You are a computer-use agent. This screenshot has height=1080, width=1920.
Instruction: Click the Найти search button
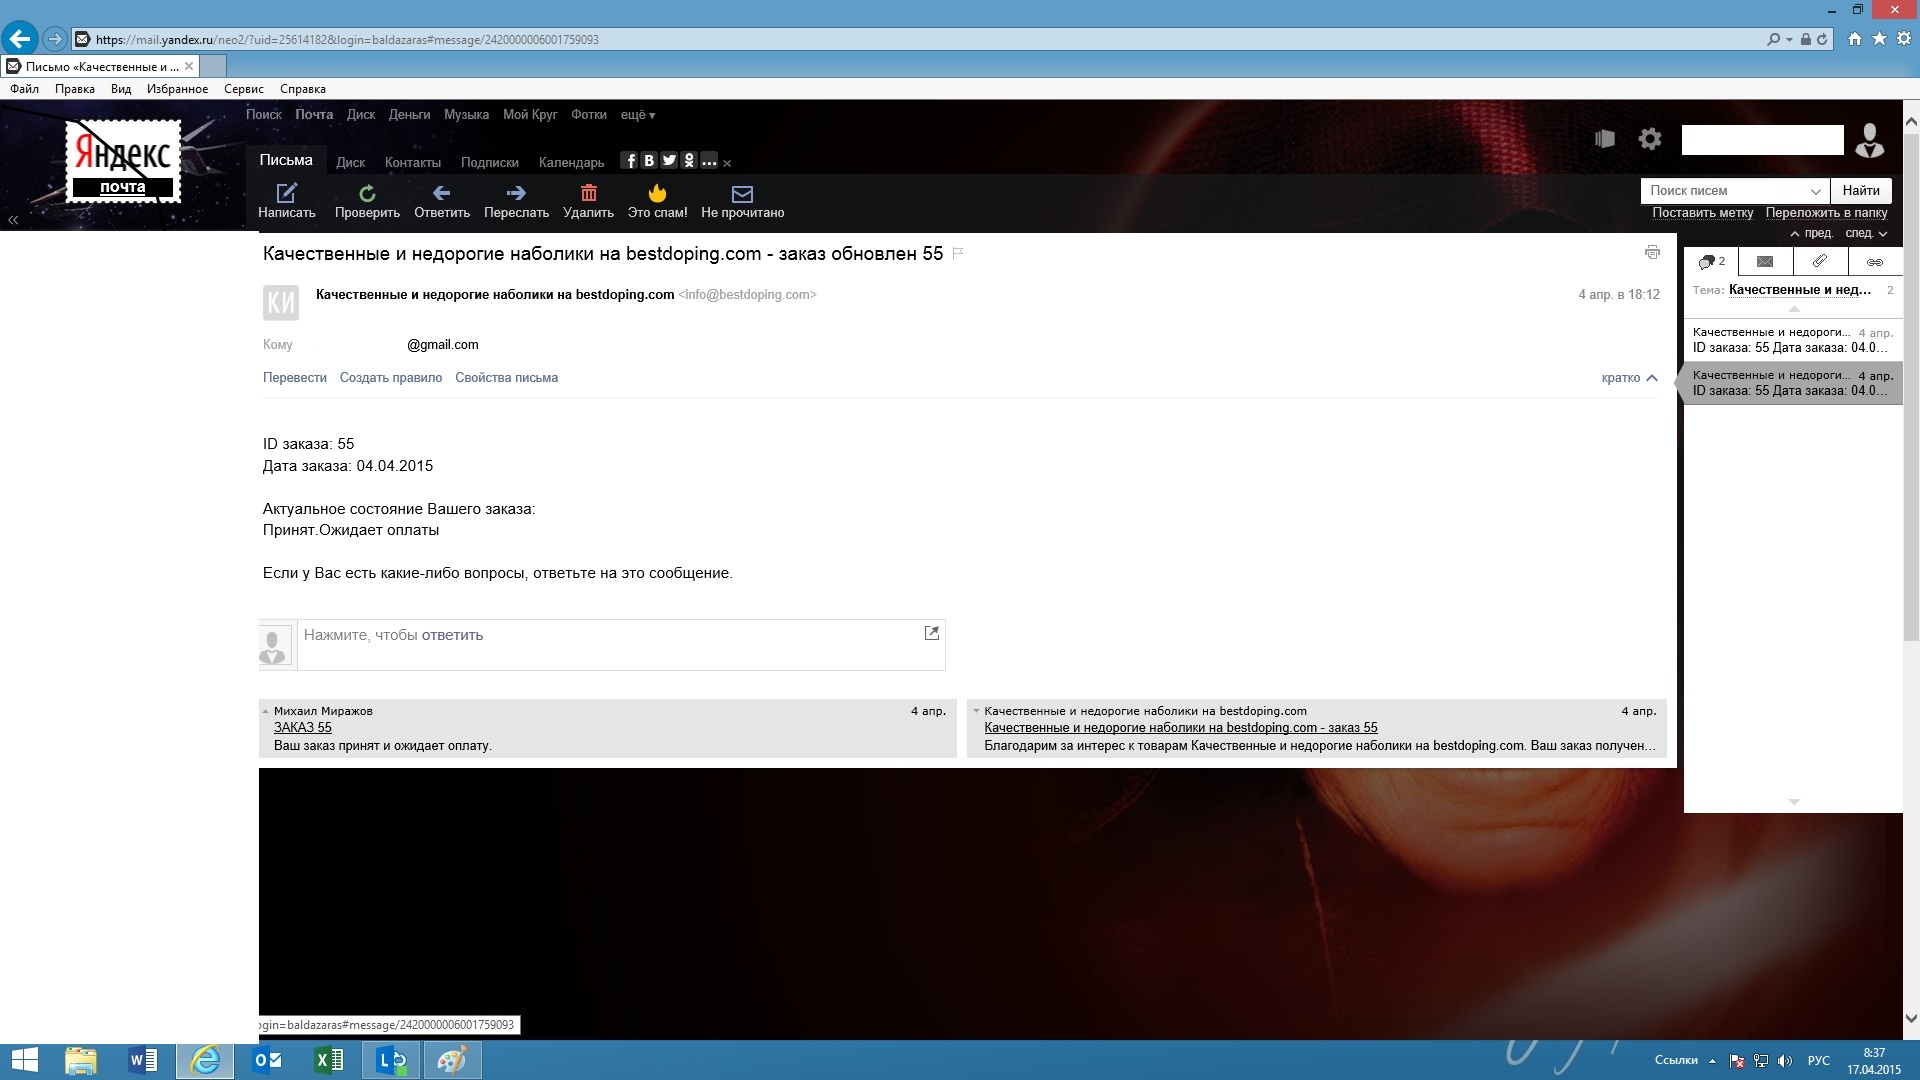(x=1860, y=191)
